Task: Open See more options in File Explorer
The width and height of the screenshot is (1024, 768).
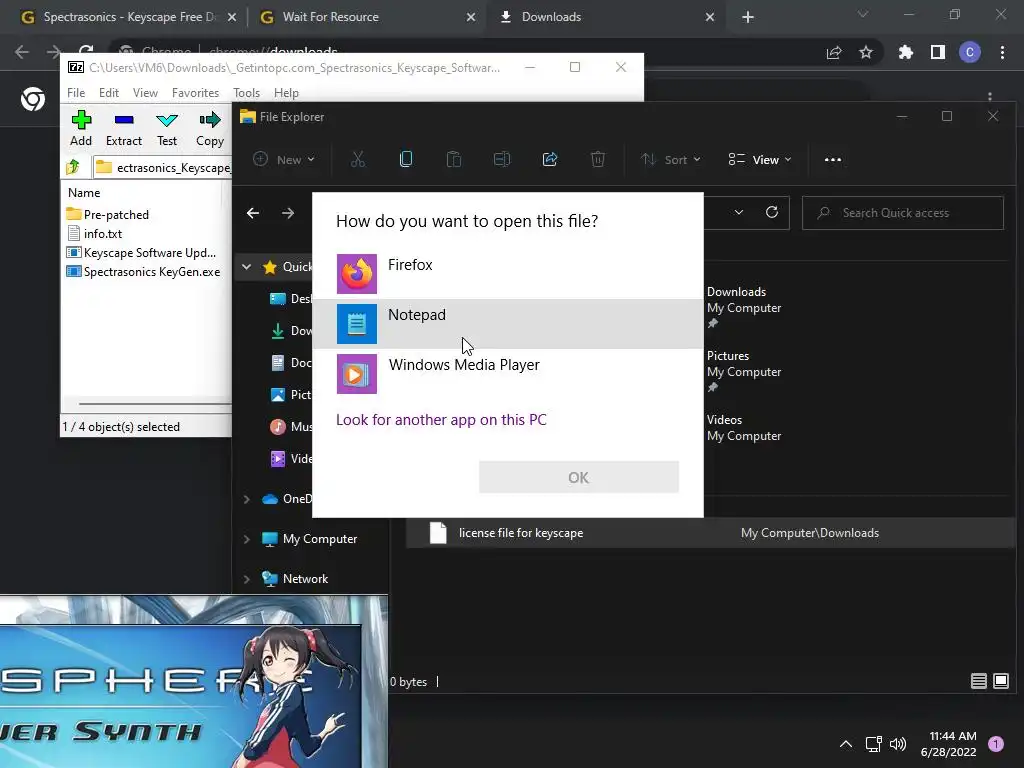Action: point(833,159)
